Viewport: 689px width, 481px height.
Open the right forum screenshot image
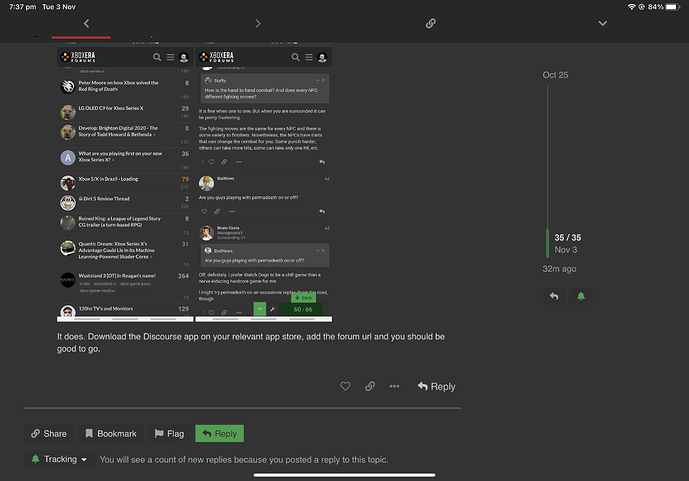pos(264,182)
